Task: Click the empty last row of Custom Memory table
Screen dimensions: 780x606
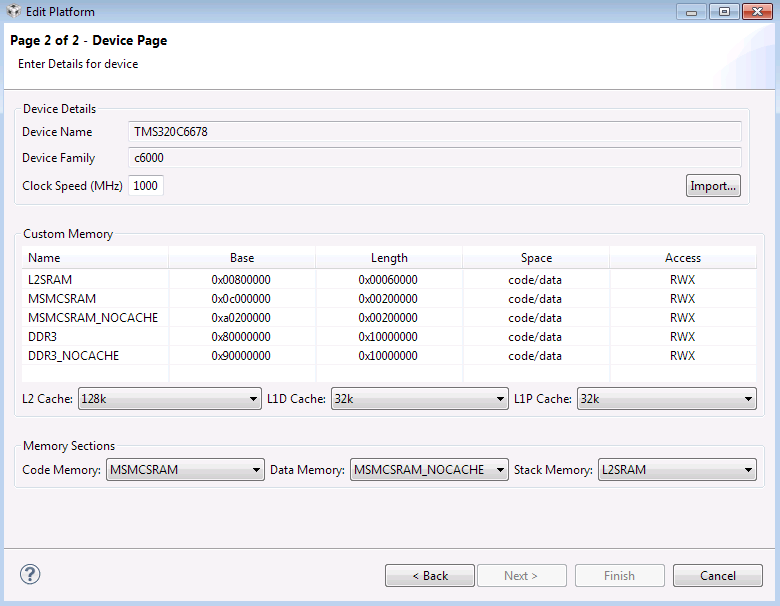Action: pyautogui.click(x=389, y=374)
